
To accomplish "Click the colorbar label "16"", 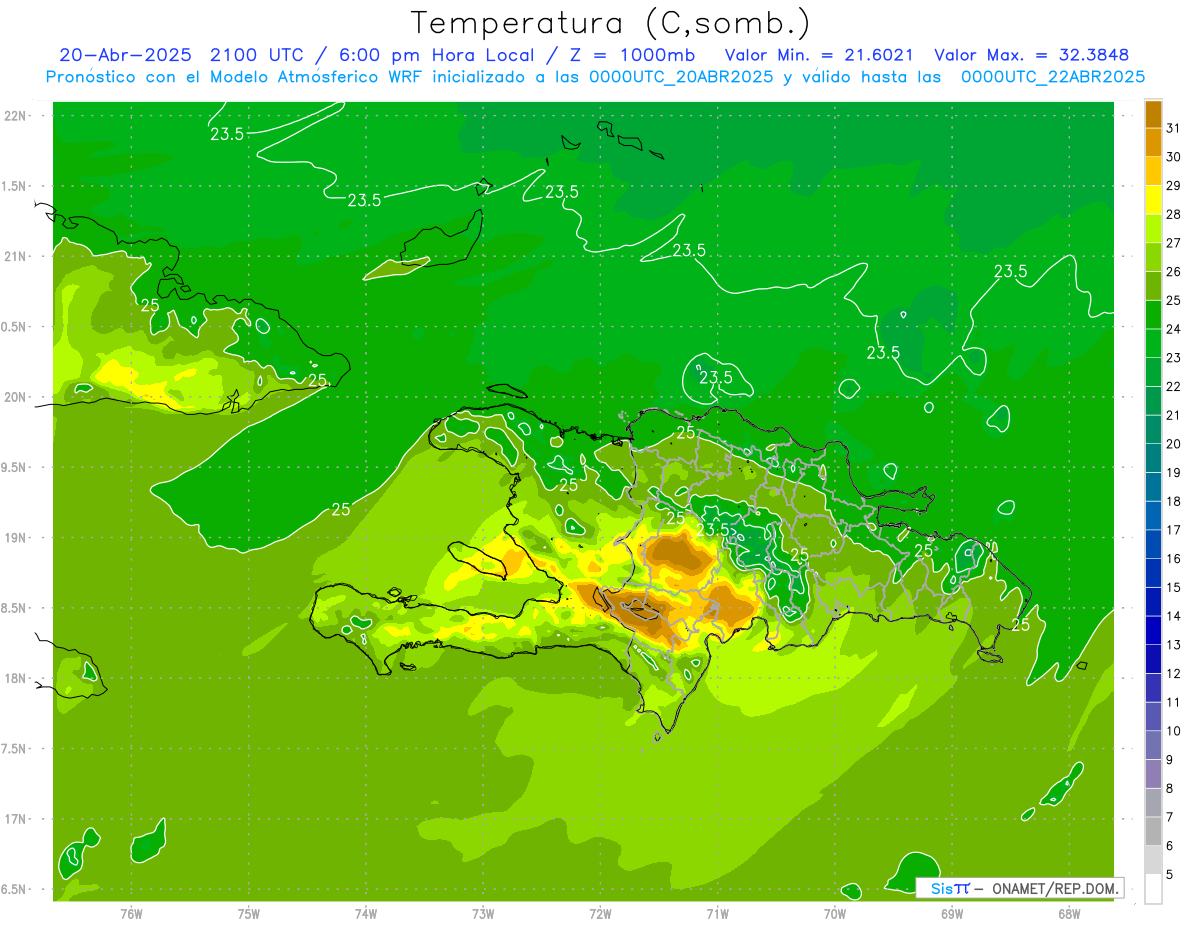I will [1174, 559].
